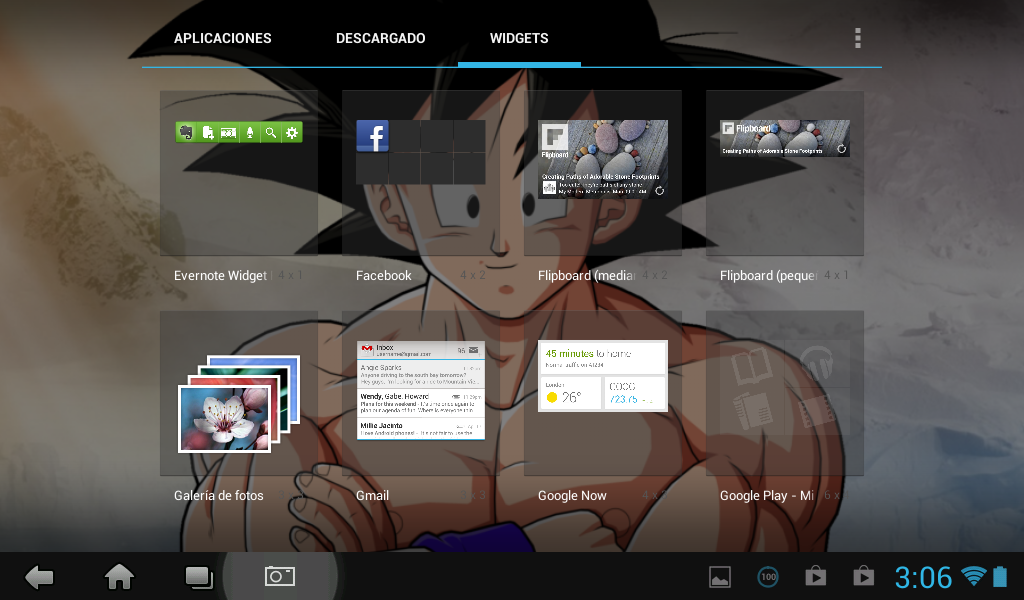
Task: Tap the Home navigation button
Action: (120, 577)
